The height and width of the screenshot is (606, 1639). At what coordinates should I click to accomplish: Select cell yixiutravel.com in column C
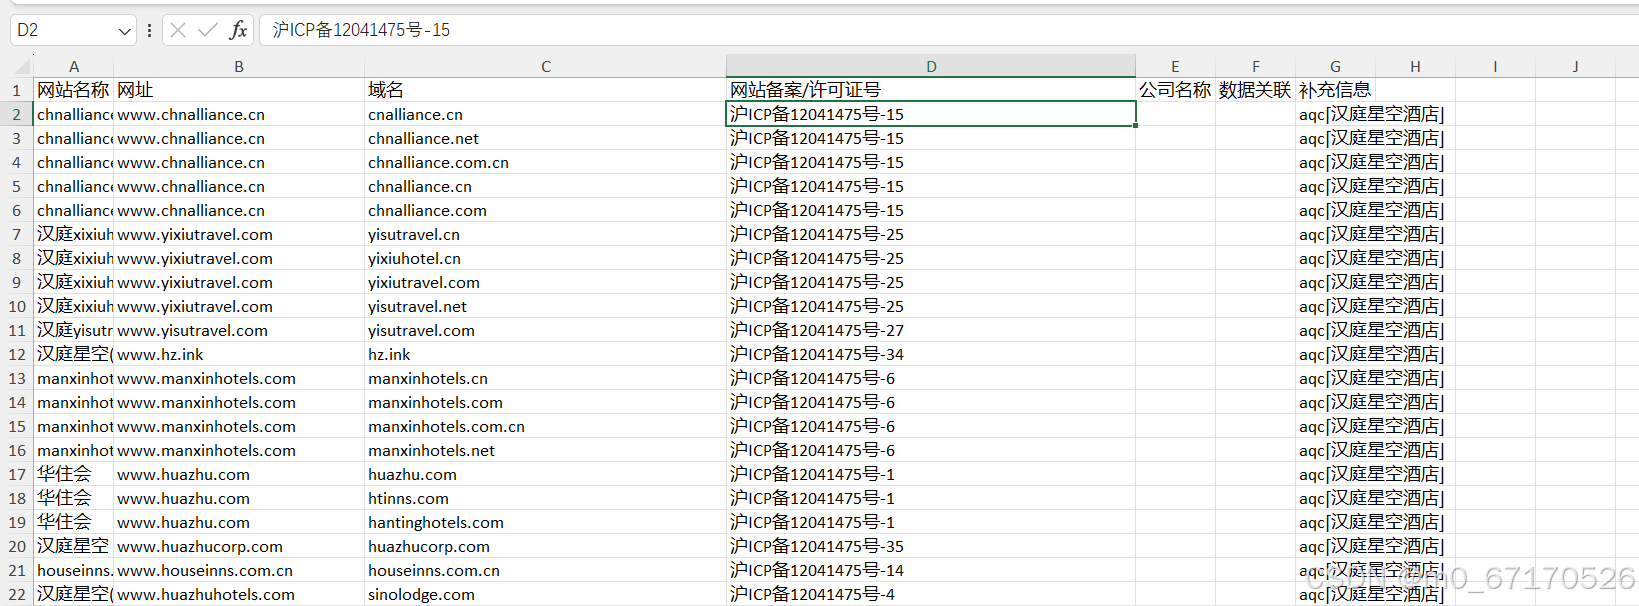point(546,282)
